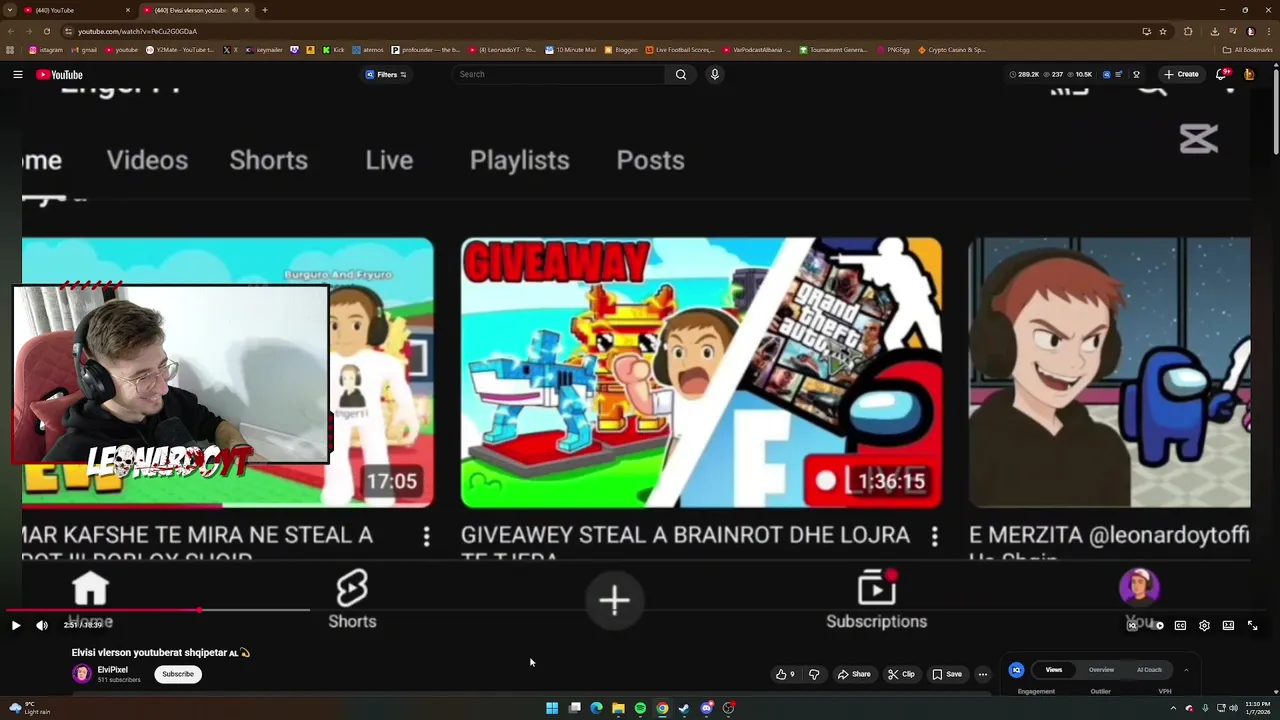Select the Overview tab in the vidIQ panel
The image size is (1280, 720).
click(x=1101, y=670)
